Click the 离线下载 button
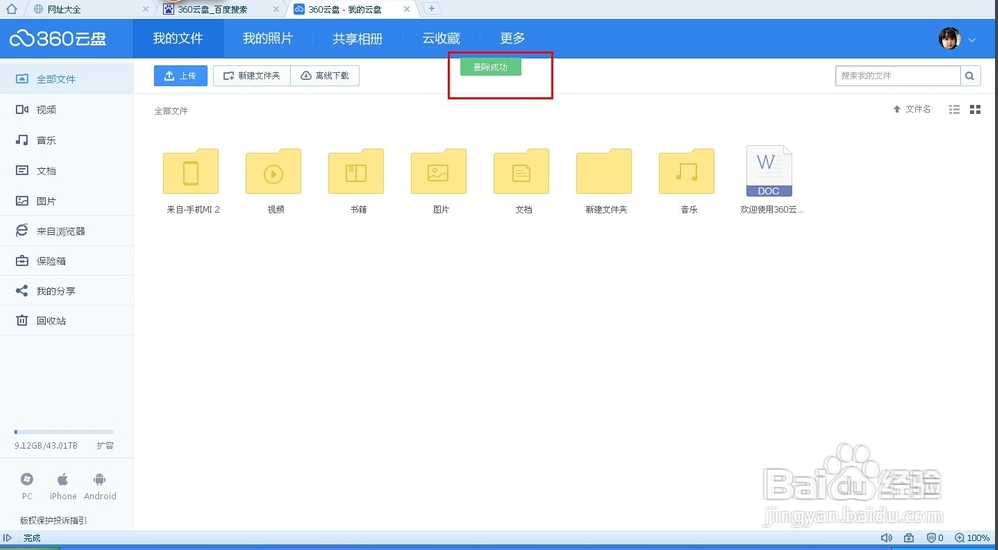The width and height of the screenshot is (998, 550). 325,75
